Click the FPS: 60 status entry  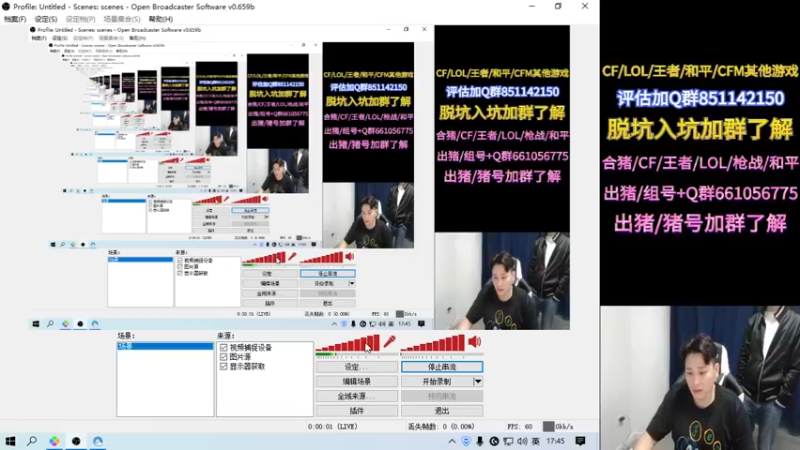click(x=519, y=427)
